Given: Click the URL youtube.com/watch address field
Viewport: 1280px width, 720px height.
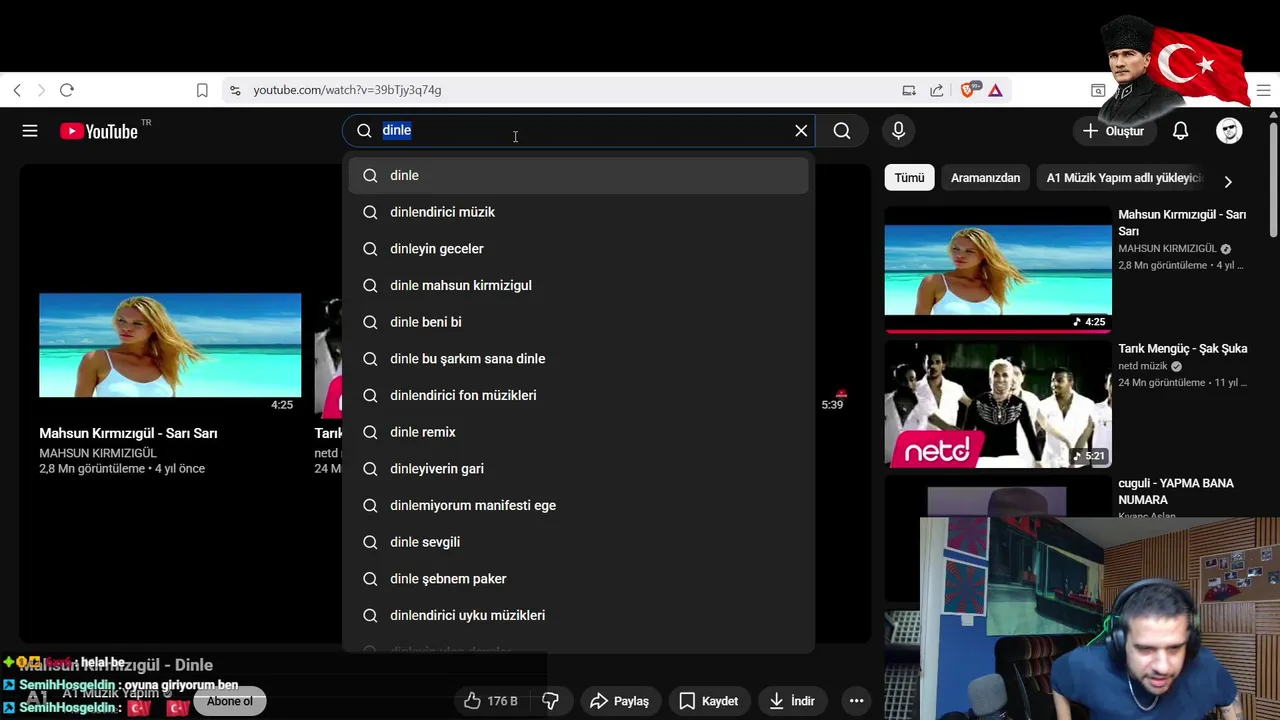Looking at the screenshot, I should click(x=347, y=90).
